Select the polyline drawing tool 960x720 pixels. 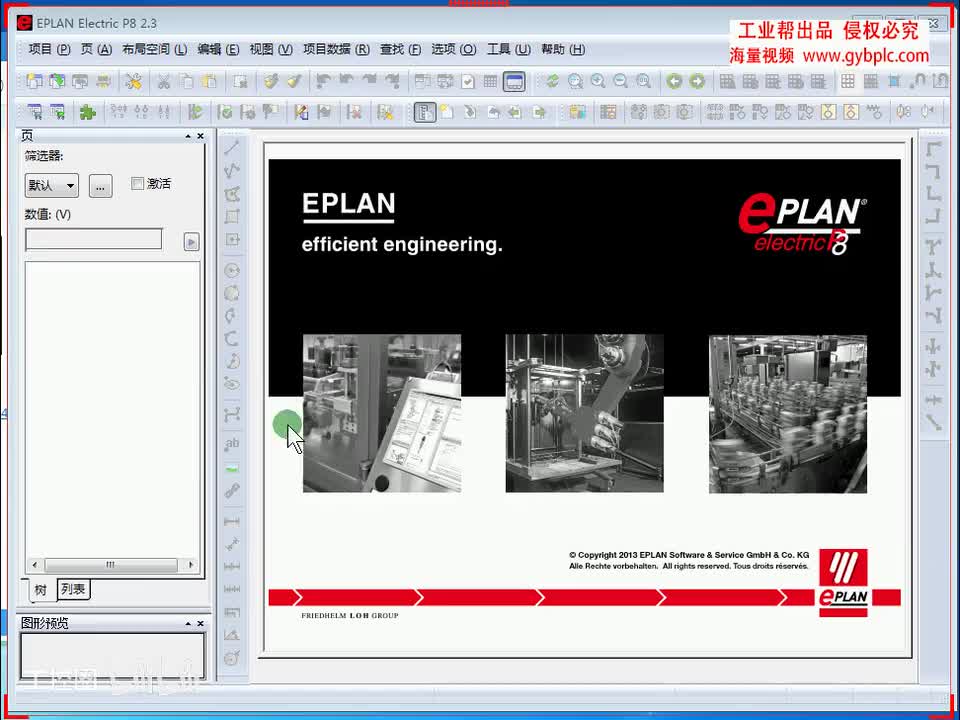(232, 171)
